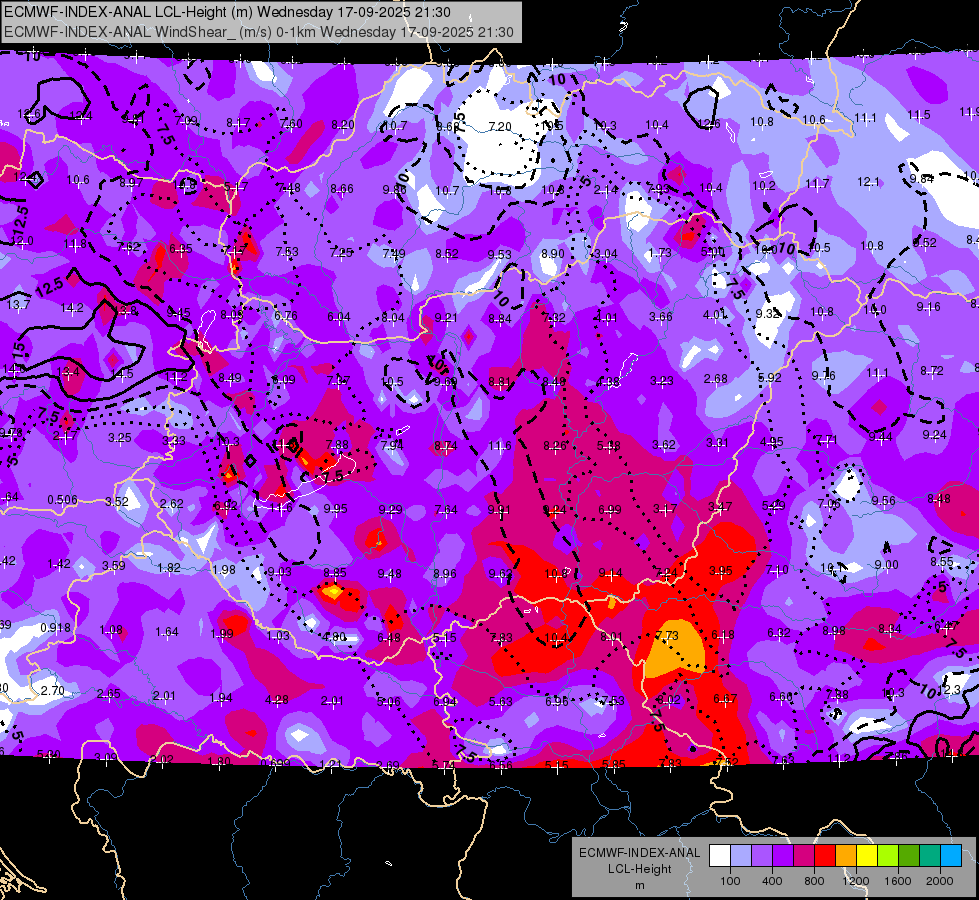Click the wind shear value 4.28
Image resolution: width=979 pixels, height=900 pixels.
[x=277, y=700]
